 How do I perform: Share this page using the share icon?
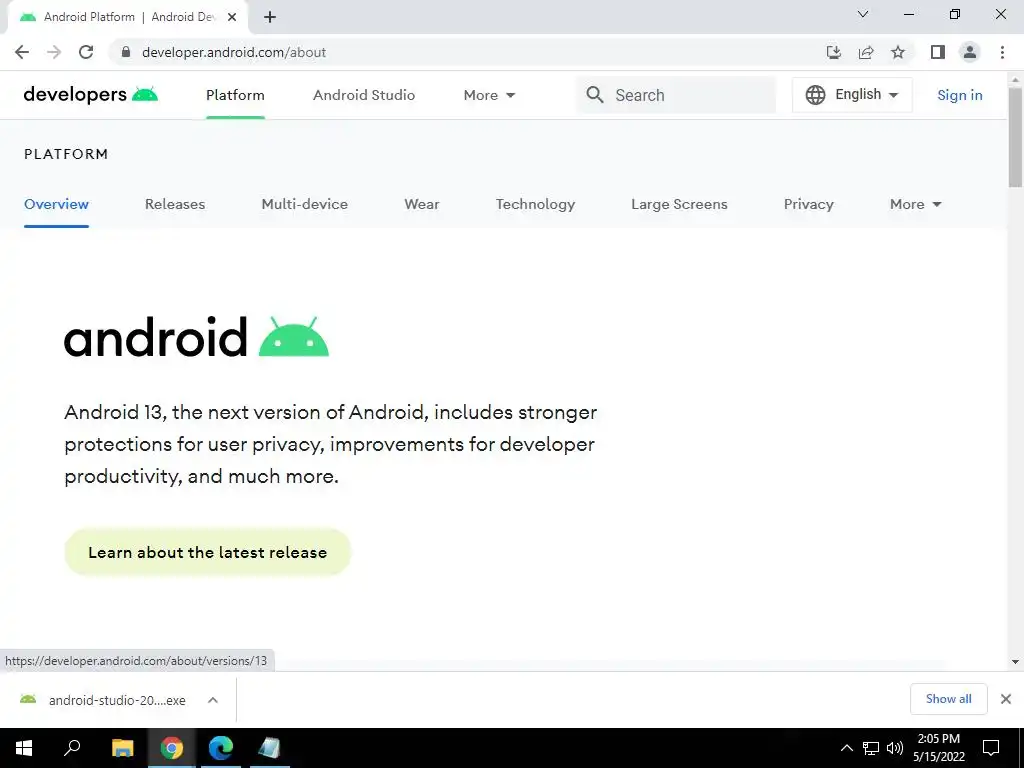pos(866,52)
